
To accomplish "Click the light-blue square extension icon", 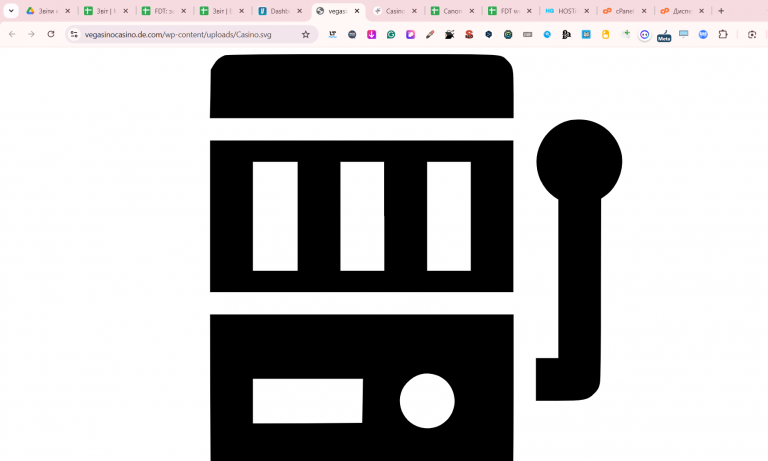I will pyautogui.click(x=586, y=34).
